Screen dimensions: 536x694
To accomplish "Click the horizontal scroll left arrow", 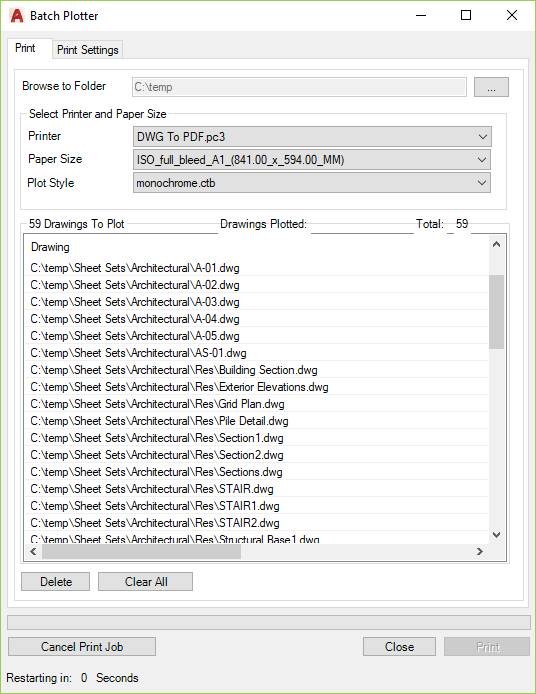I will point(33,551).
